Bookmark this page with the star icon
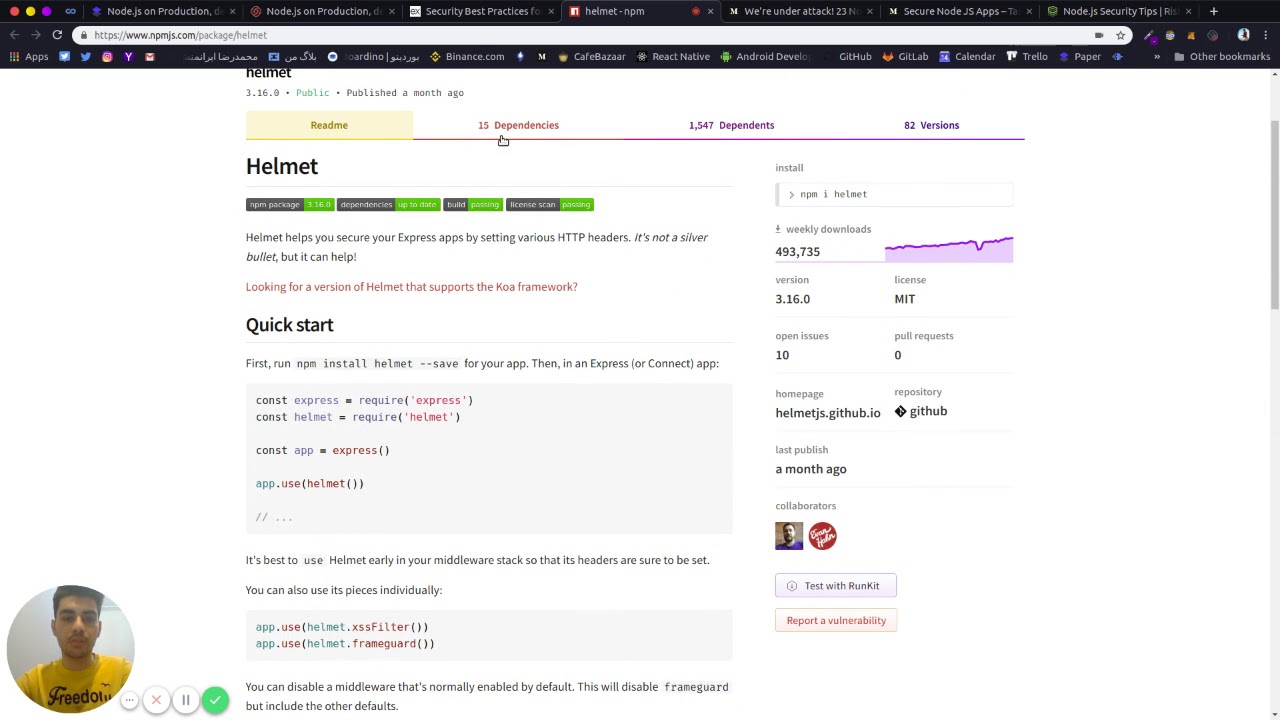This screenshot has width=1280, height=720. (x=1121, y=35)
